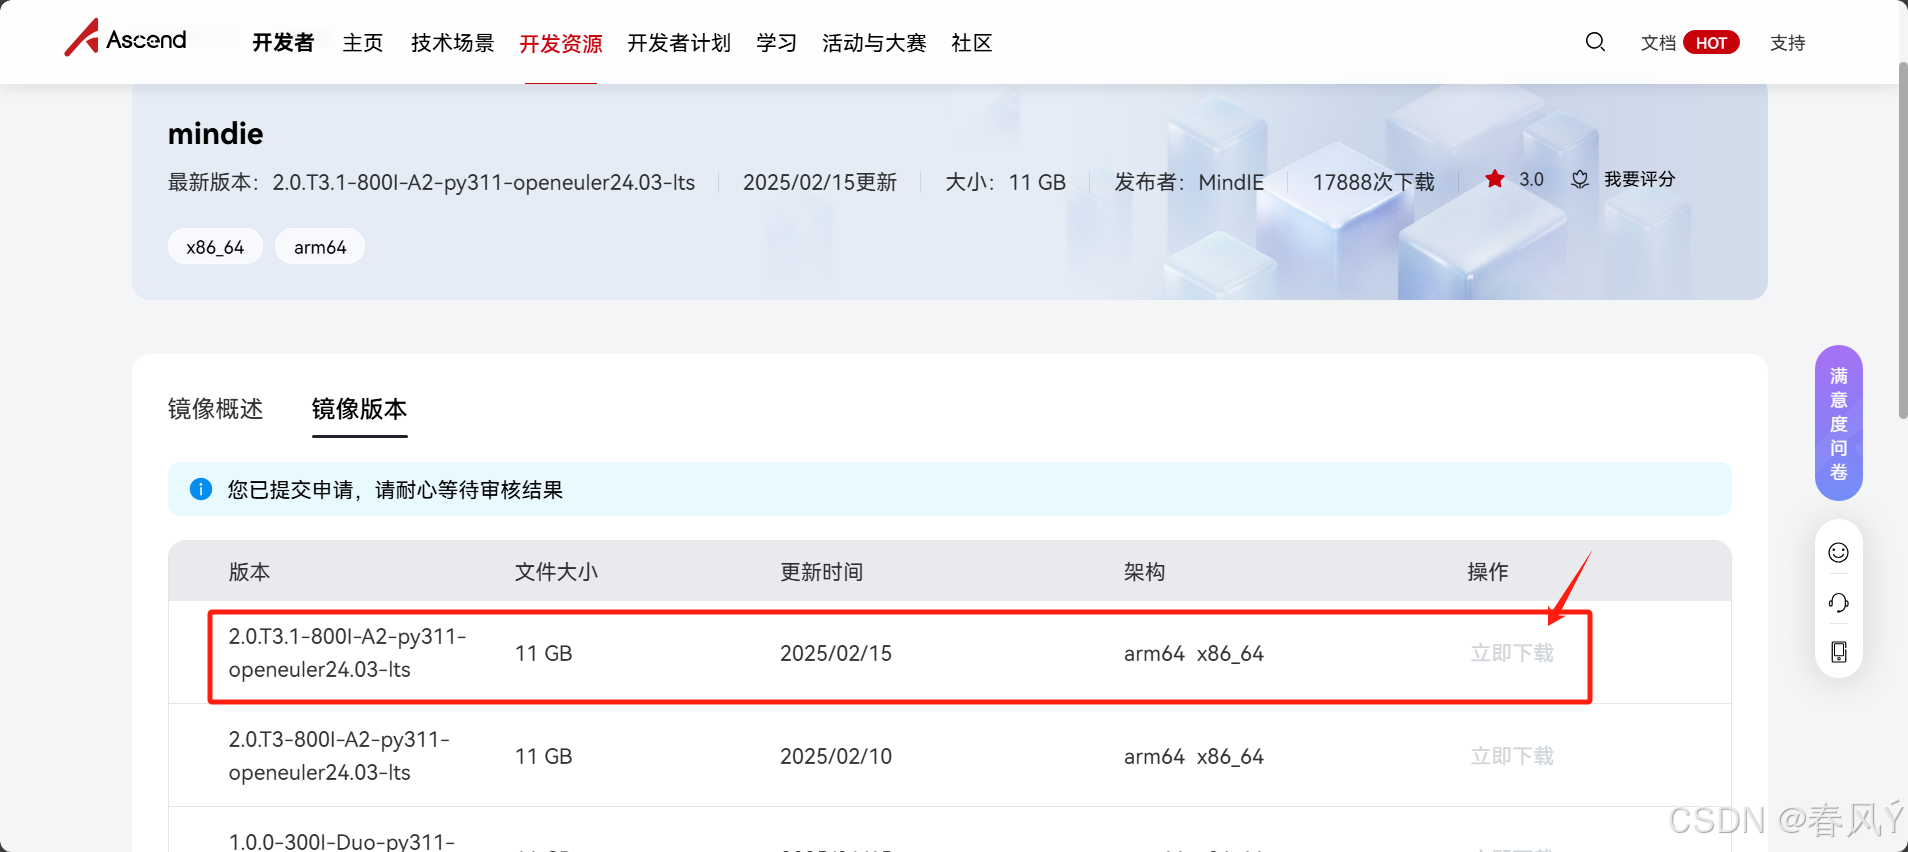Click the 2025/02/15 update date cell
The height and width of the screenshot is (852, 1908).
click(836, 653)
